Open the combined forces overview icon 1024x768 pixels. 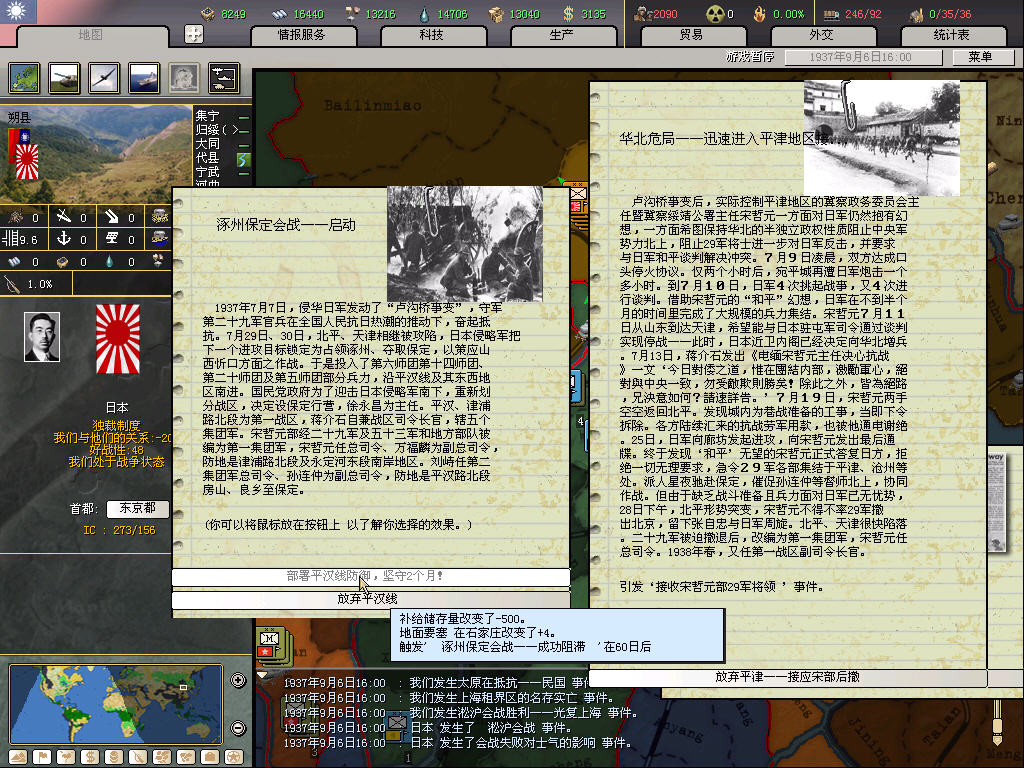click(224, 78)
